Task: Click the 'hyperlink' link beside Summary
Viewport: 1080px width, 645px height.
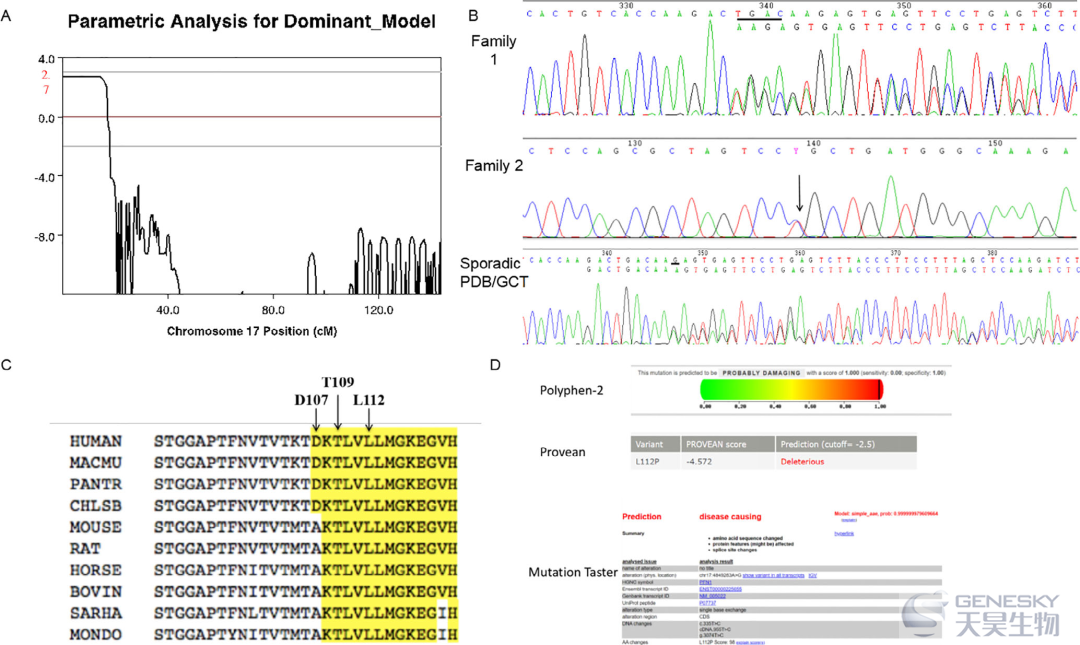Action: (844, 533)
